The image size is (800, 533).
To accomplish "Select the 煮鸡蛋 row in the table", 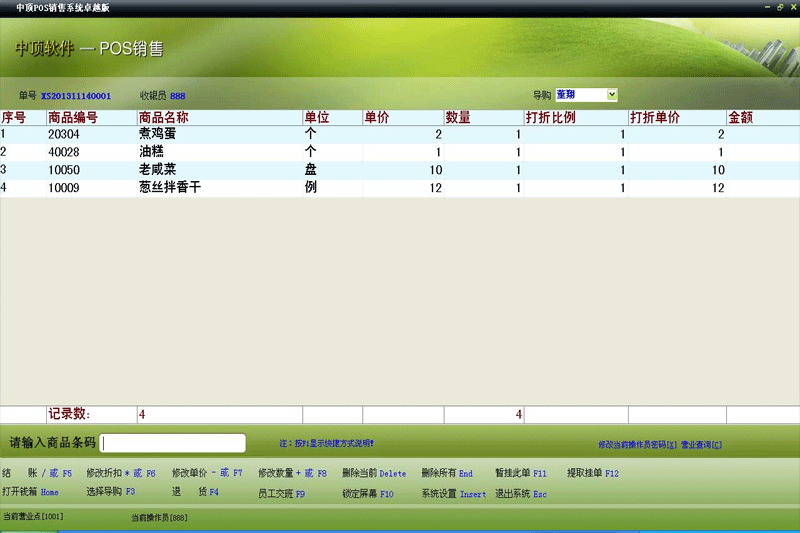I will (x=400, y=134).
